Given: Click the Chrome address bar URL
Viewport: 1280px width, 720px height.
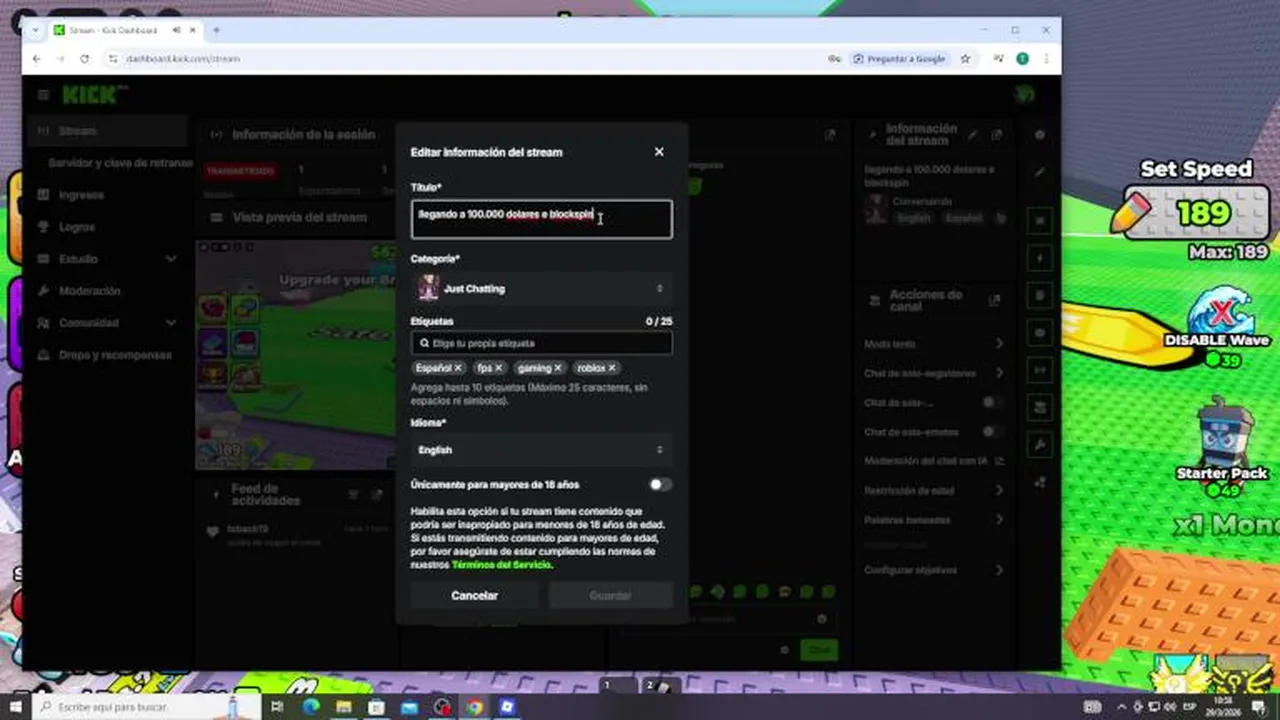Looking at the screenshot, I should pos(183,59).
